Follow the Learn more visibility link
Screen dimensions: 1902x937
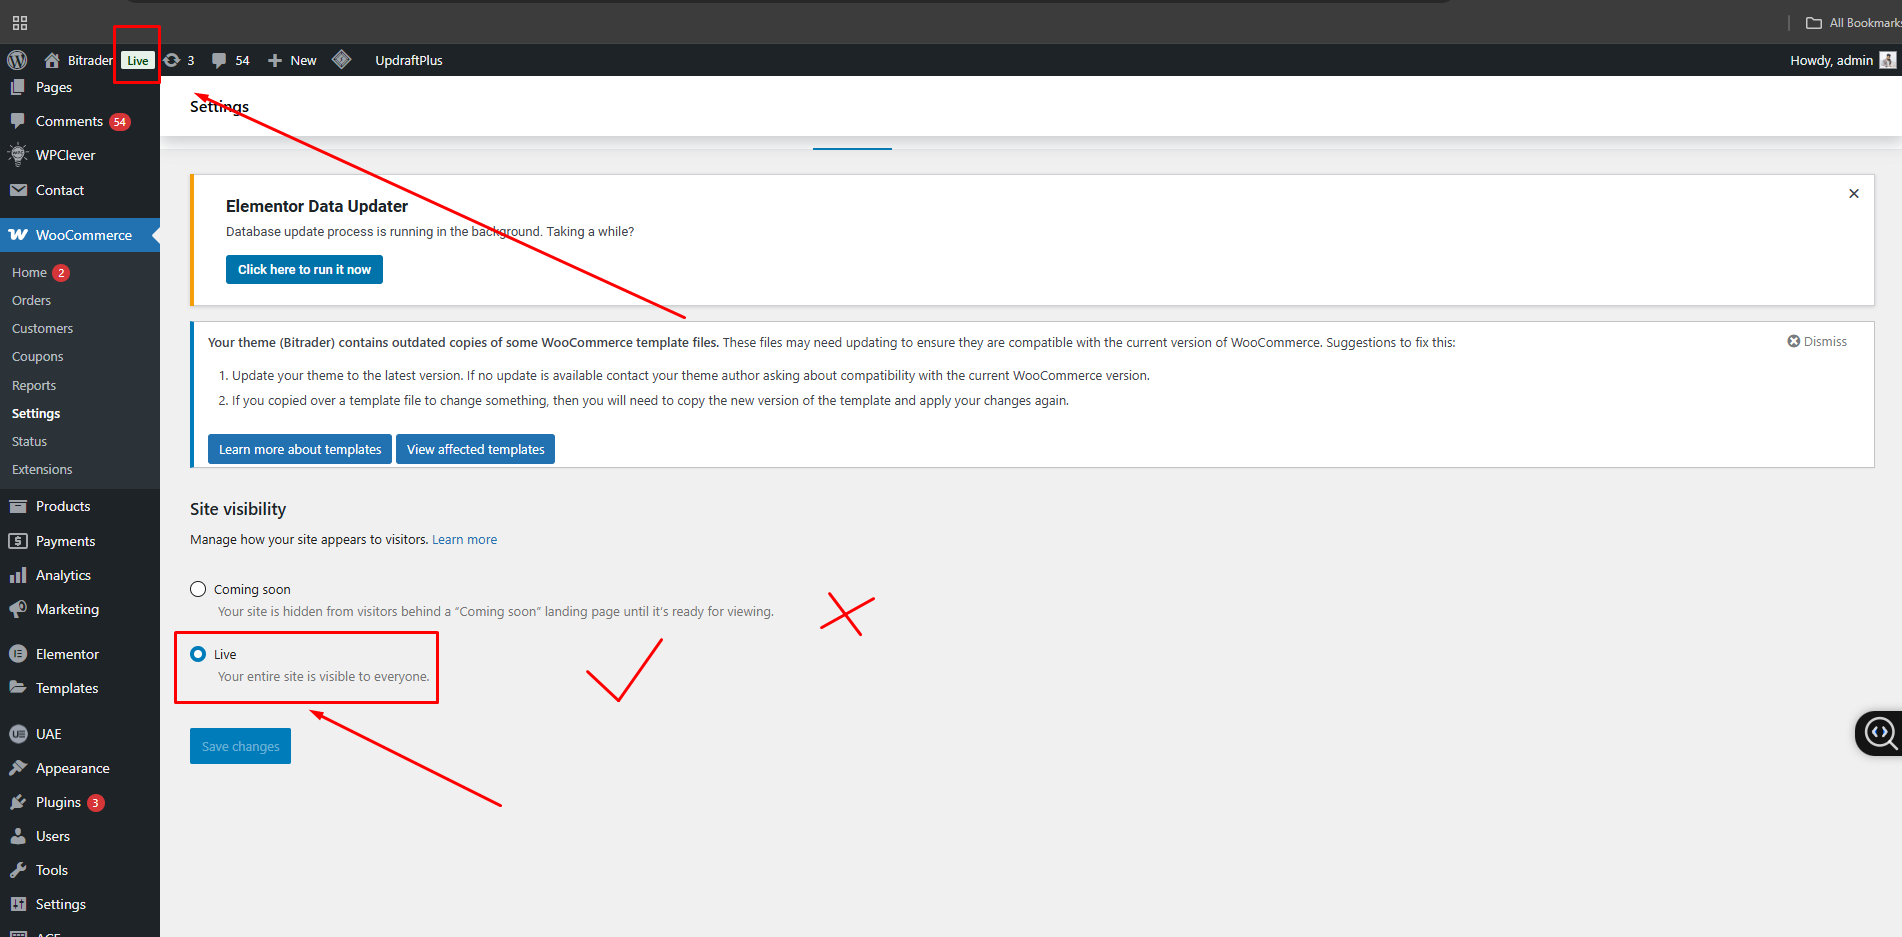click(x=464, y=539)
